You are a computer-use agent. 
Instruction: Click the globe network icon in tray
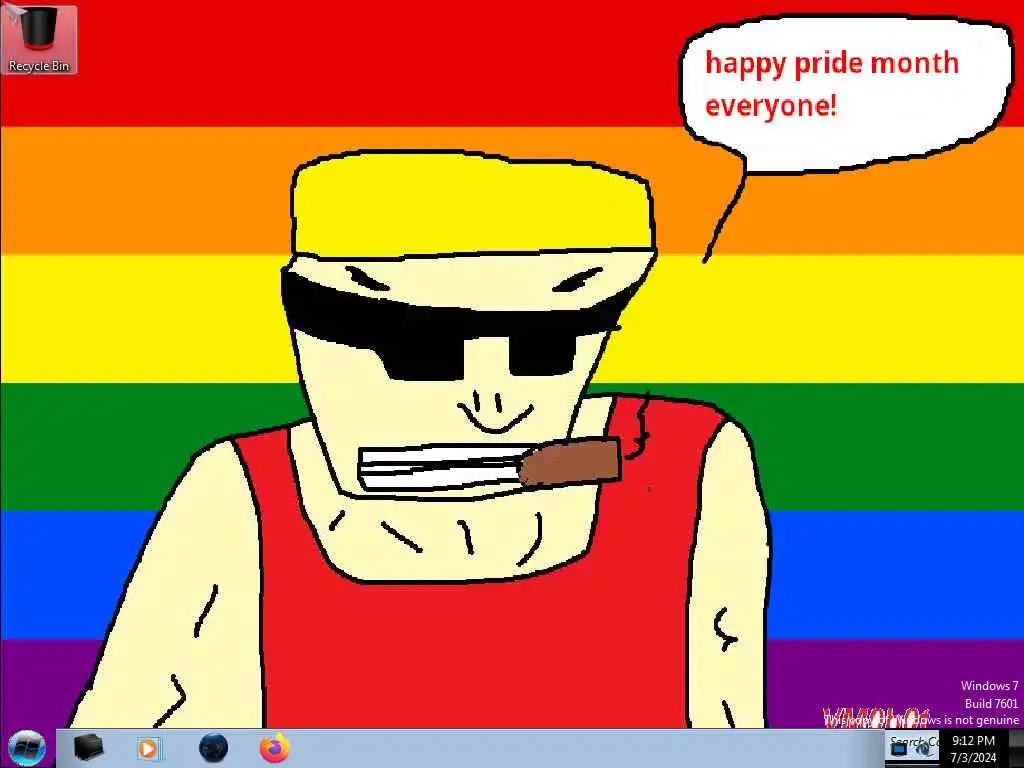923,750
